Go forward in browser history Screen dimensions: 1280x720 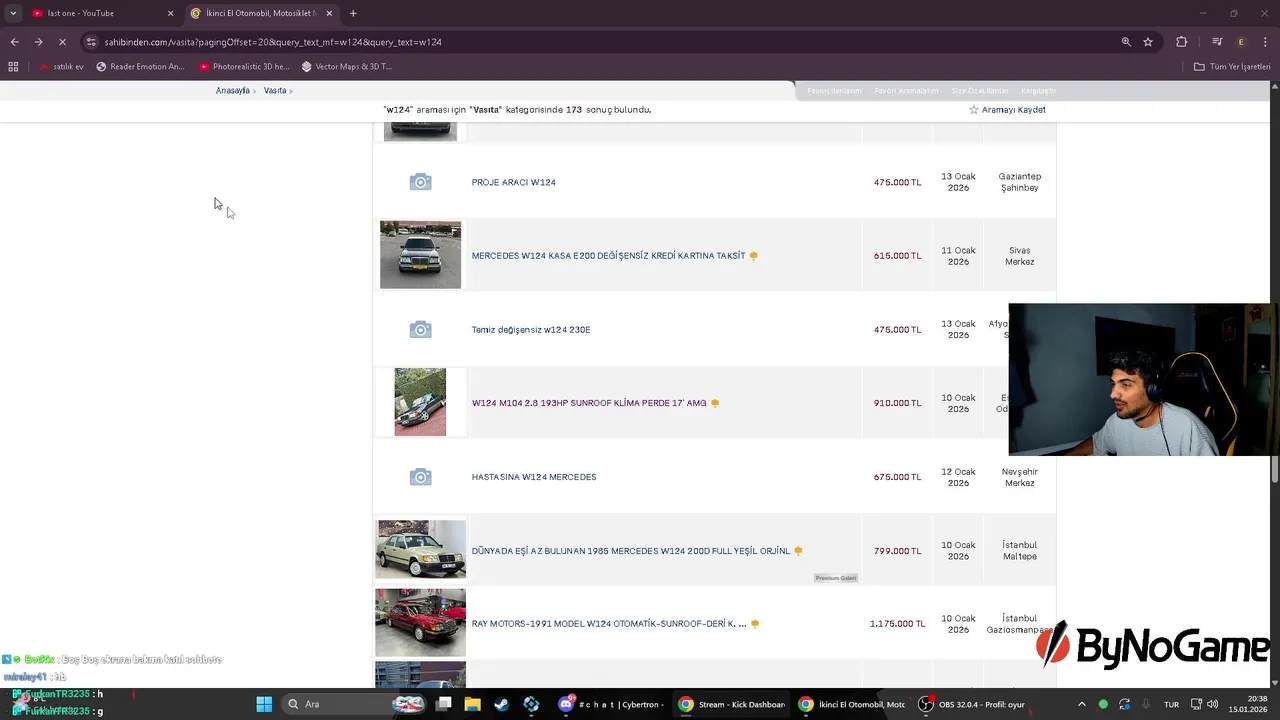tap(38, 42)
